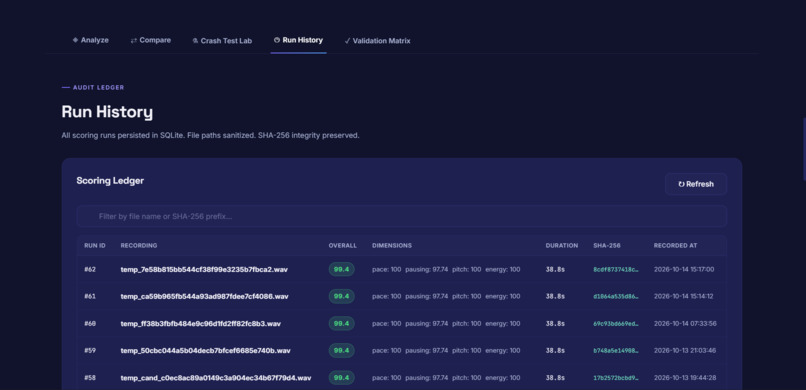Refresh the Scoring Ledger
The width and height of the screenshot is (806, 390).
pos(695,184)
